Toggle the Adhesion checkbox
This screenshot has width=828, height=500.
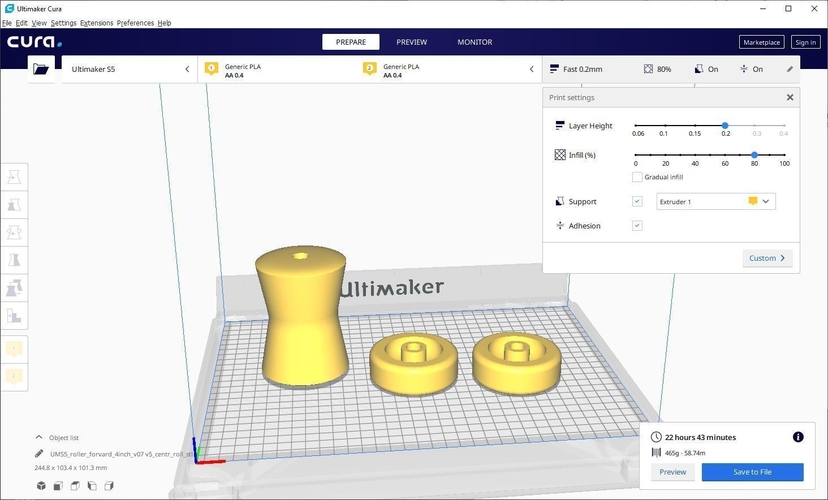click(x=637, y=225)
